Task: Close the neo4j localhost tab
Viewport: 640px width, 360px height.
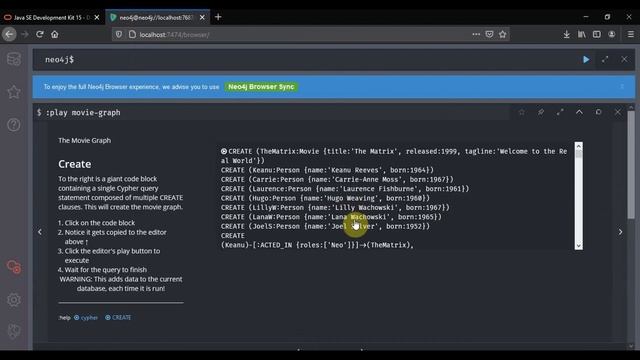Action: (x=202, y=18)
